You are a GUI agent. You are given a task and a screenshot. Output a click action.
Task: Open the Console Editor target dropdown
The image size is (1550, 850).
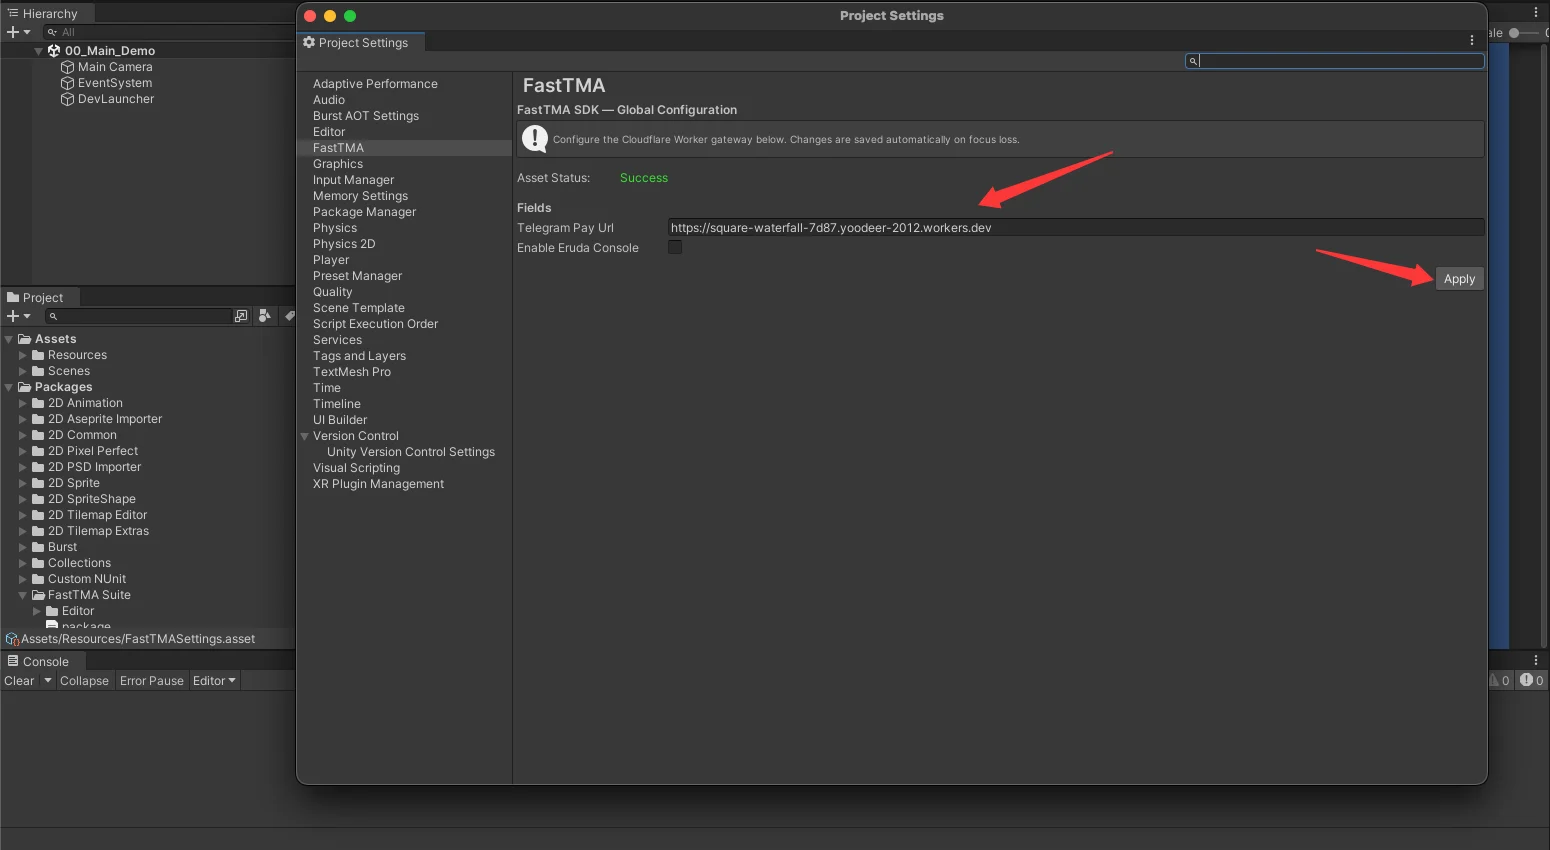(214, 681)
